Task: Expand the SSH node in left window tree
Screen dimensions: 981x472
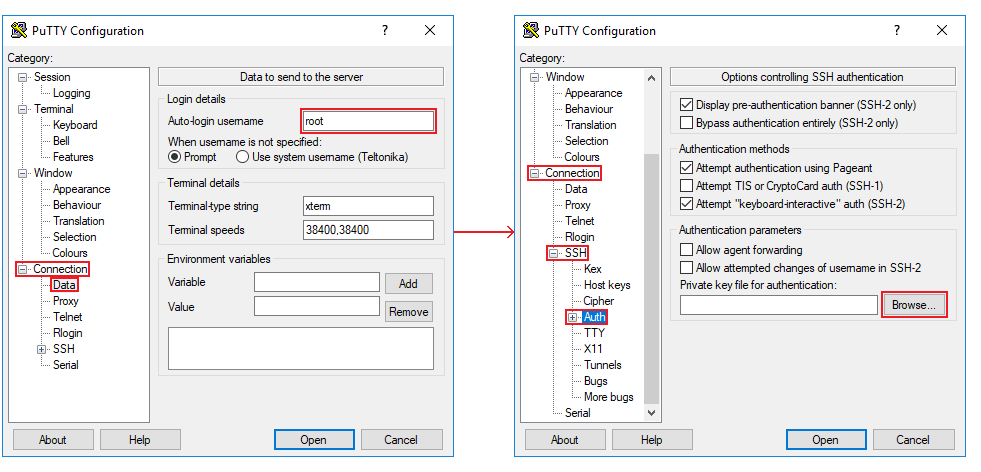Action: [x=42, y=349]
